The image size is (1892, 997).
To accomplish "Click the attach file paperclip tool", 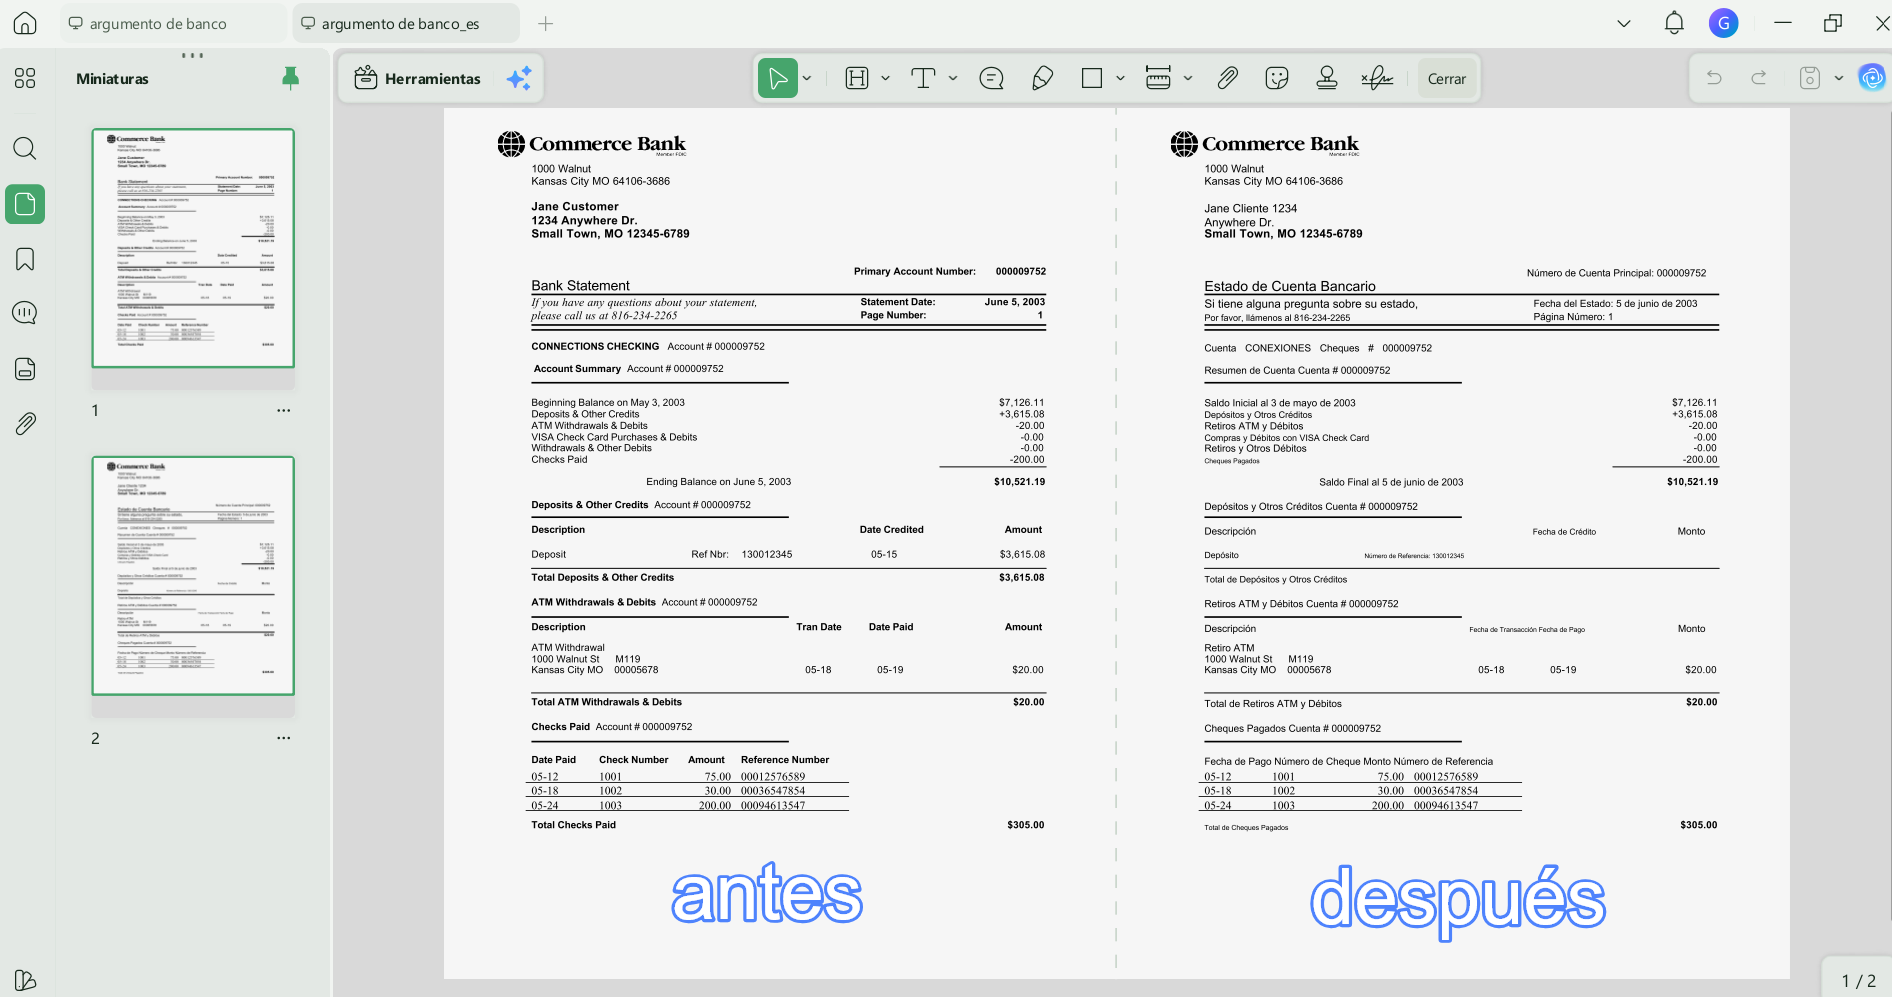I will (x=1227, y=78).
